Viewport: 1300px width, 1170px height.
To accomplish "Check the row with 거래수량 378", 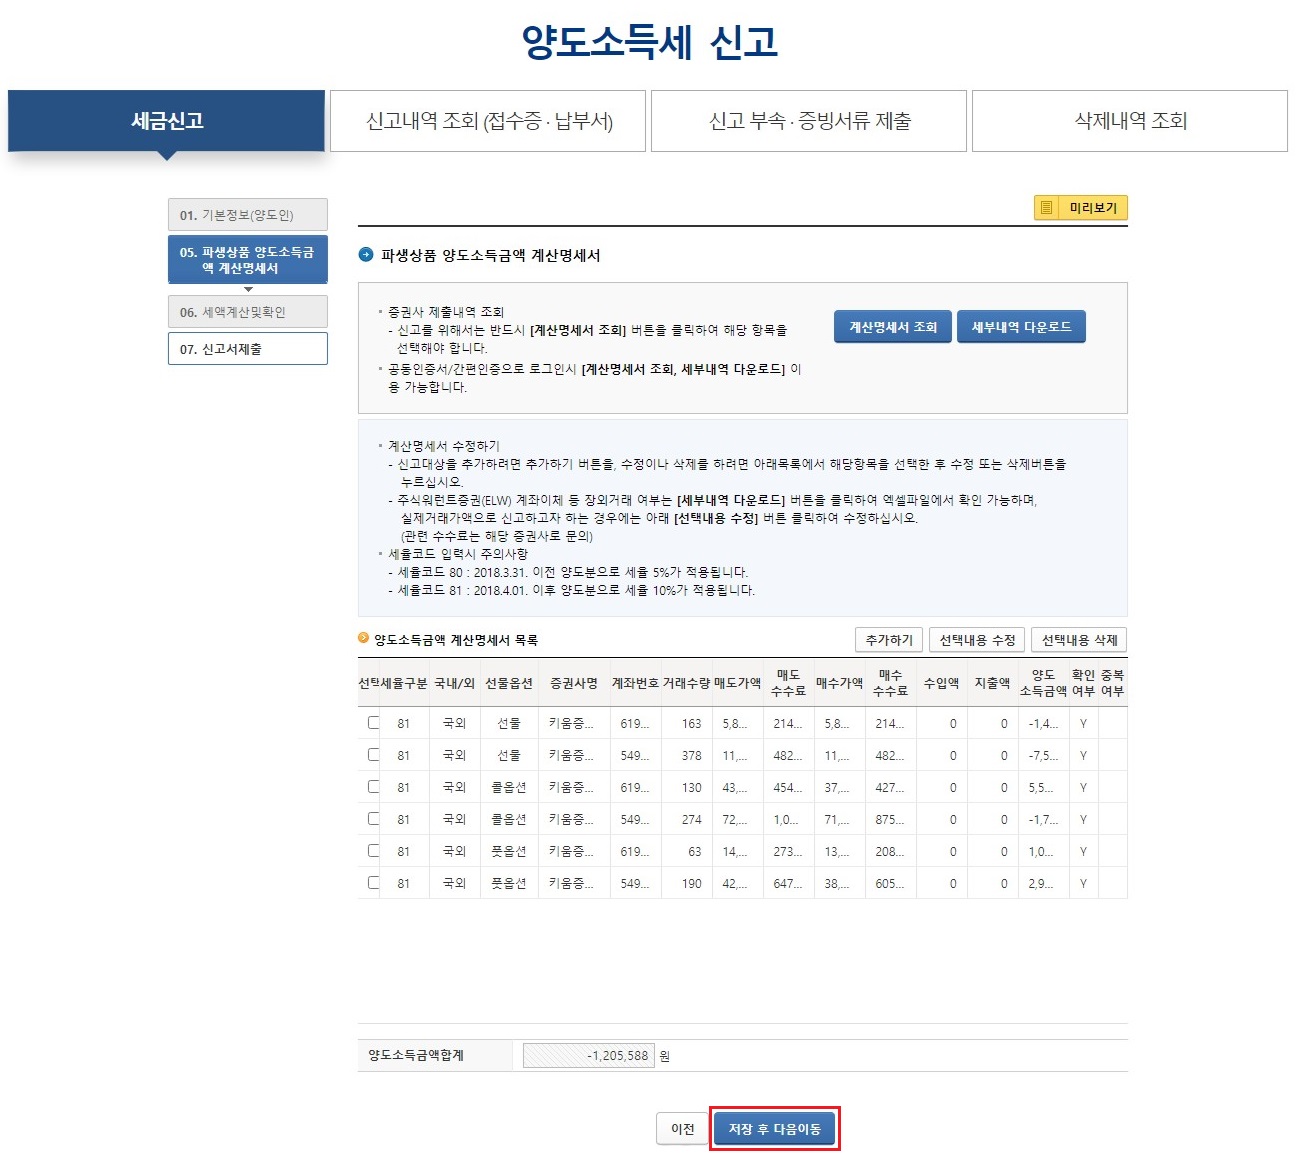I will (x=373, y=755).
